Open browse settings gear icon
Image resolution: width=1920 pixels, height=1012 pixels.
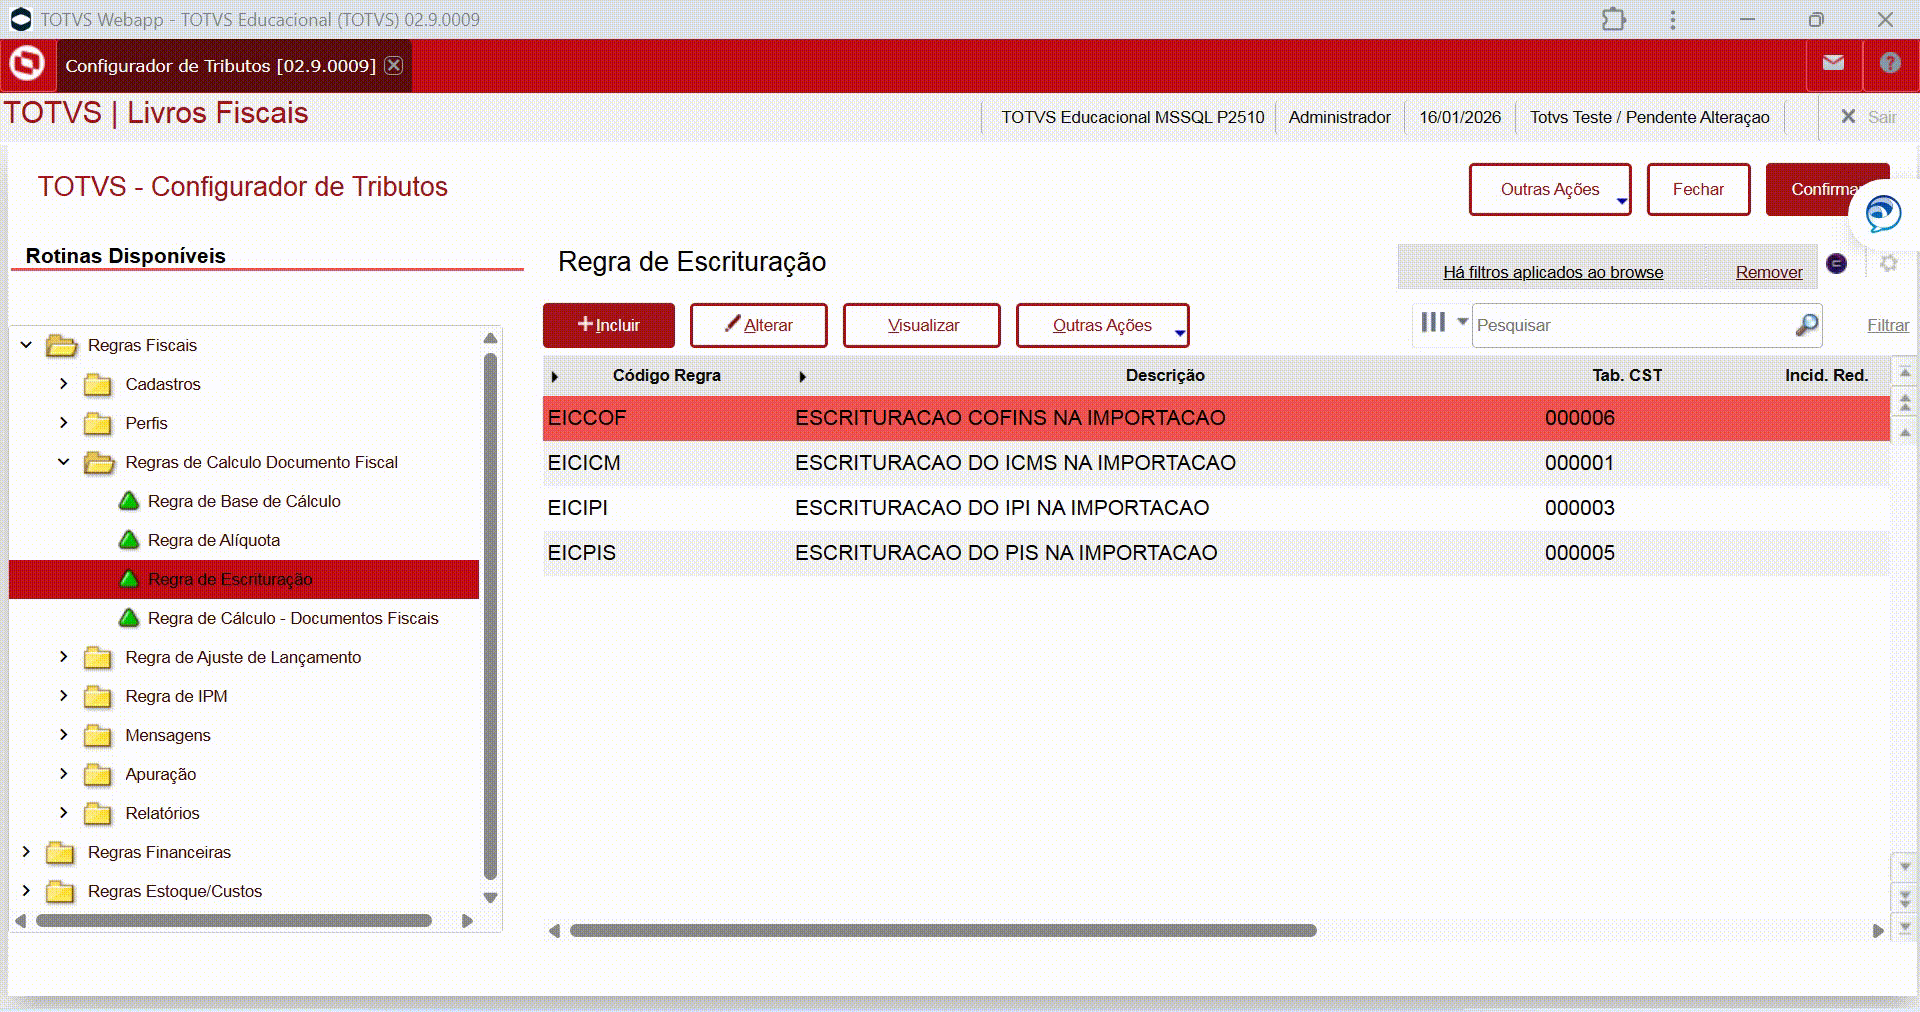pyautogui.click(x=1888, y=263)
